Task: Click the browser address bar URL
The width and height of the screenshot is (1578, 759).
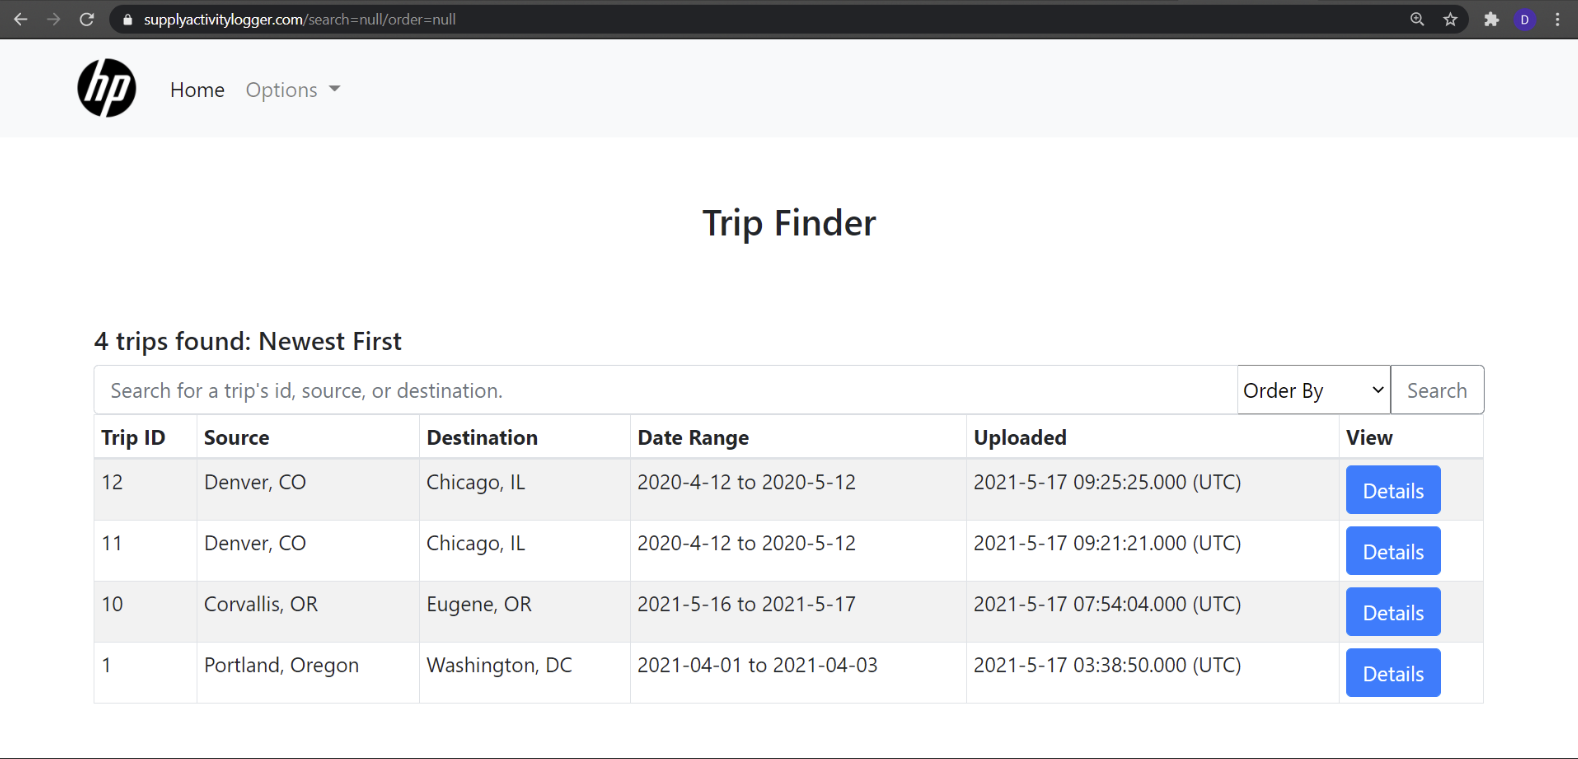Action: point(300,19)
